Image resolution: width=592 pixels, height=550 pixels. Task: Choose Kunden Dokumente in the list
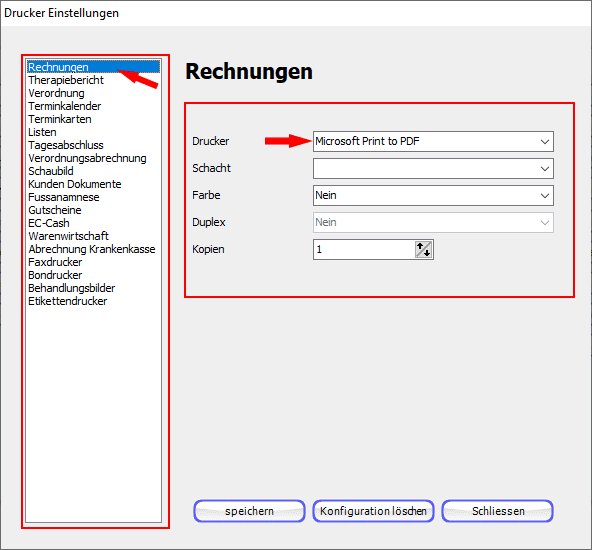click(75, 184)
